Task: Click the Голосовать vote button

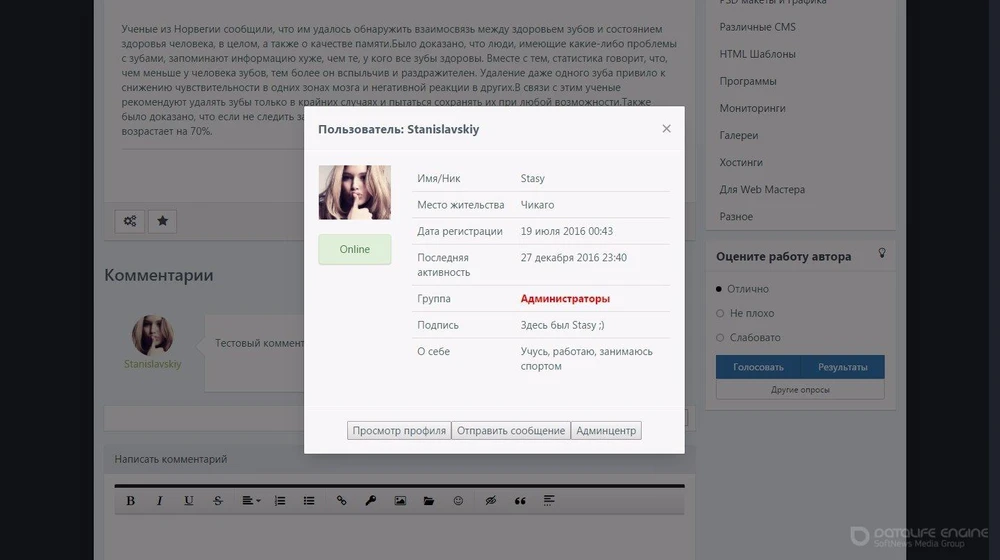Action: click(758, 367)
